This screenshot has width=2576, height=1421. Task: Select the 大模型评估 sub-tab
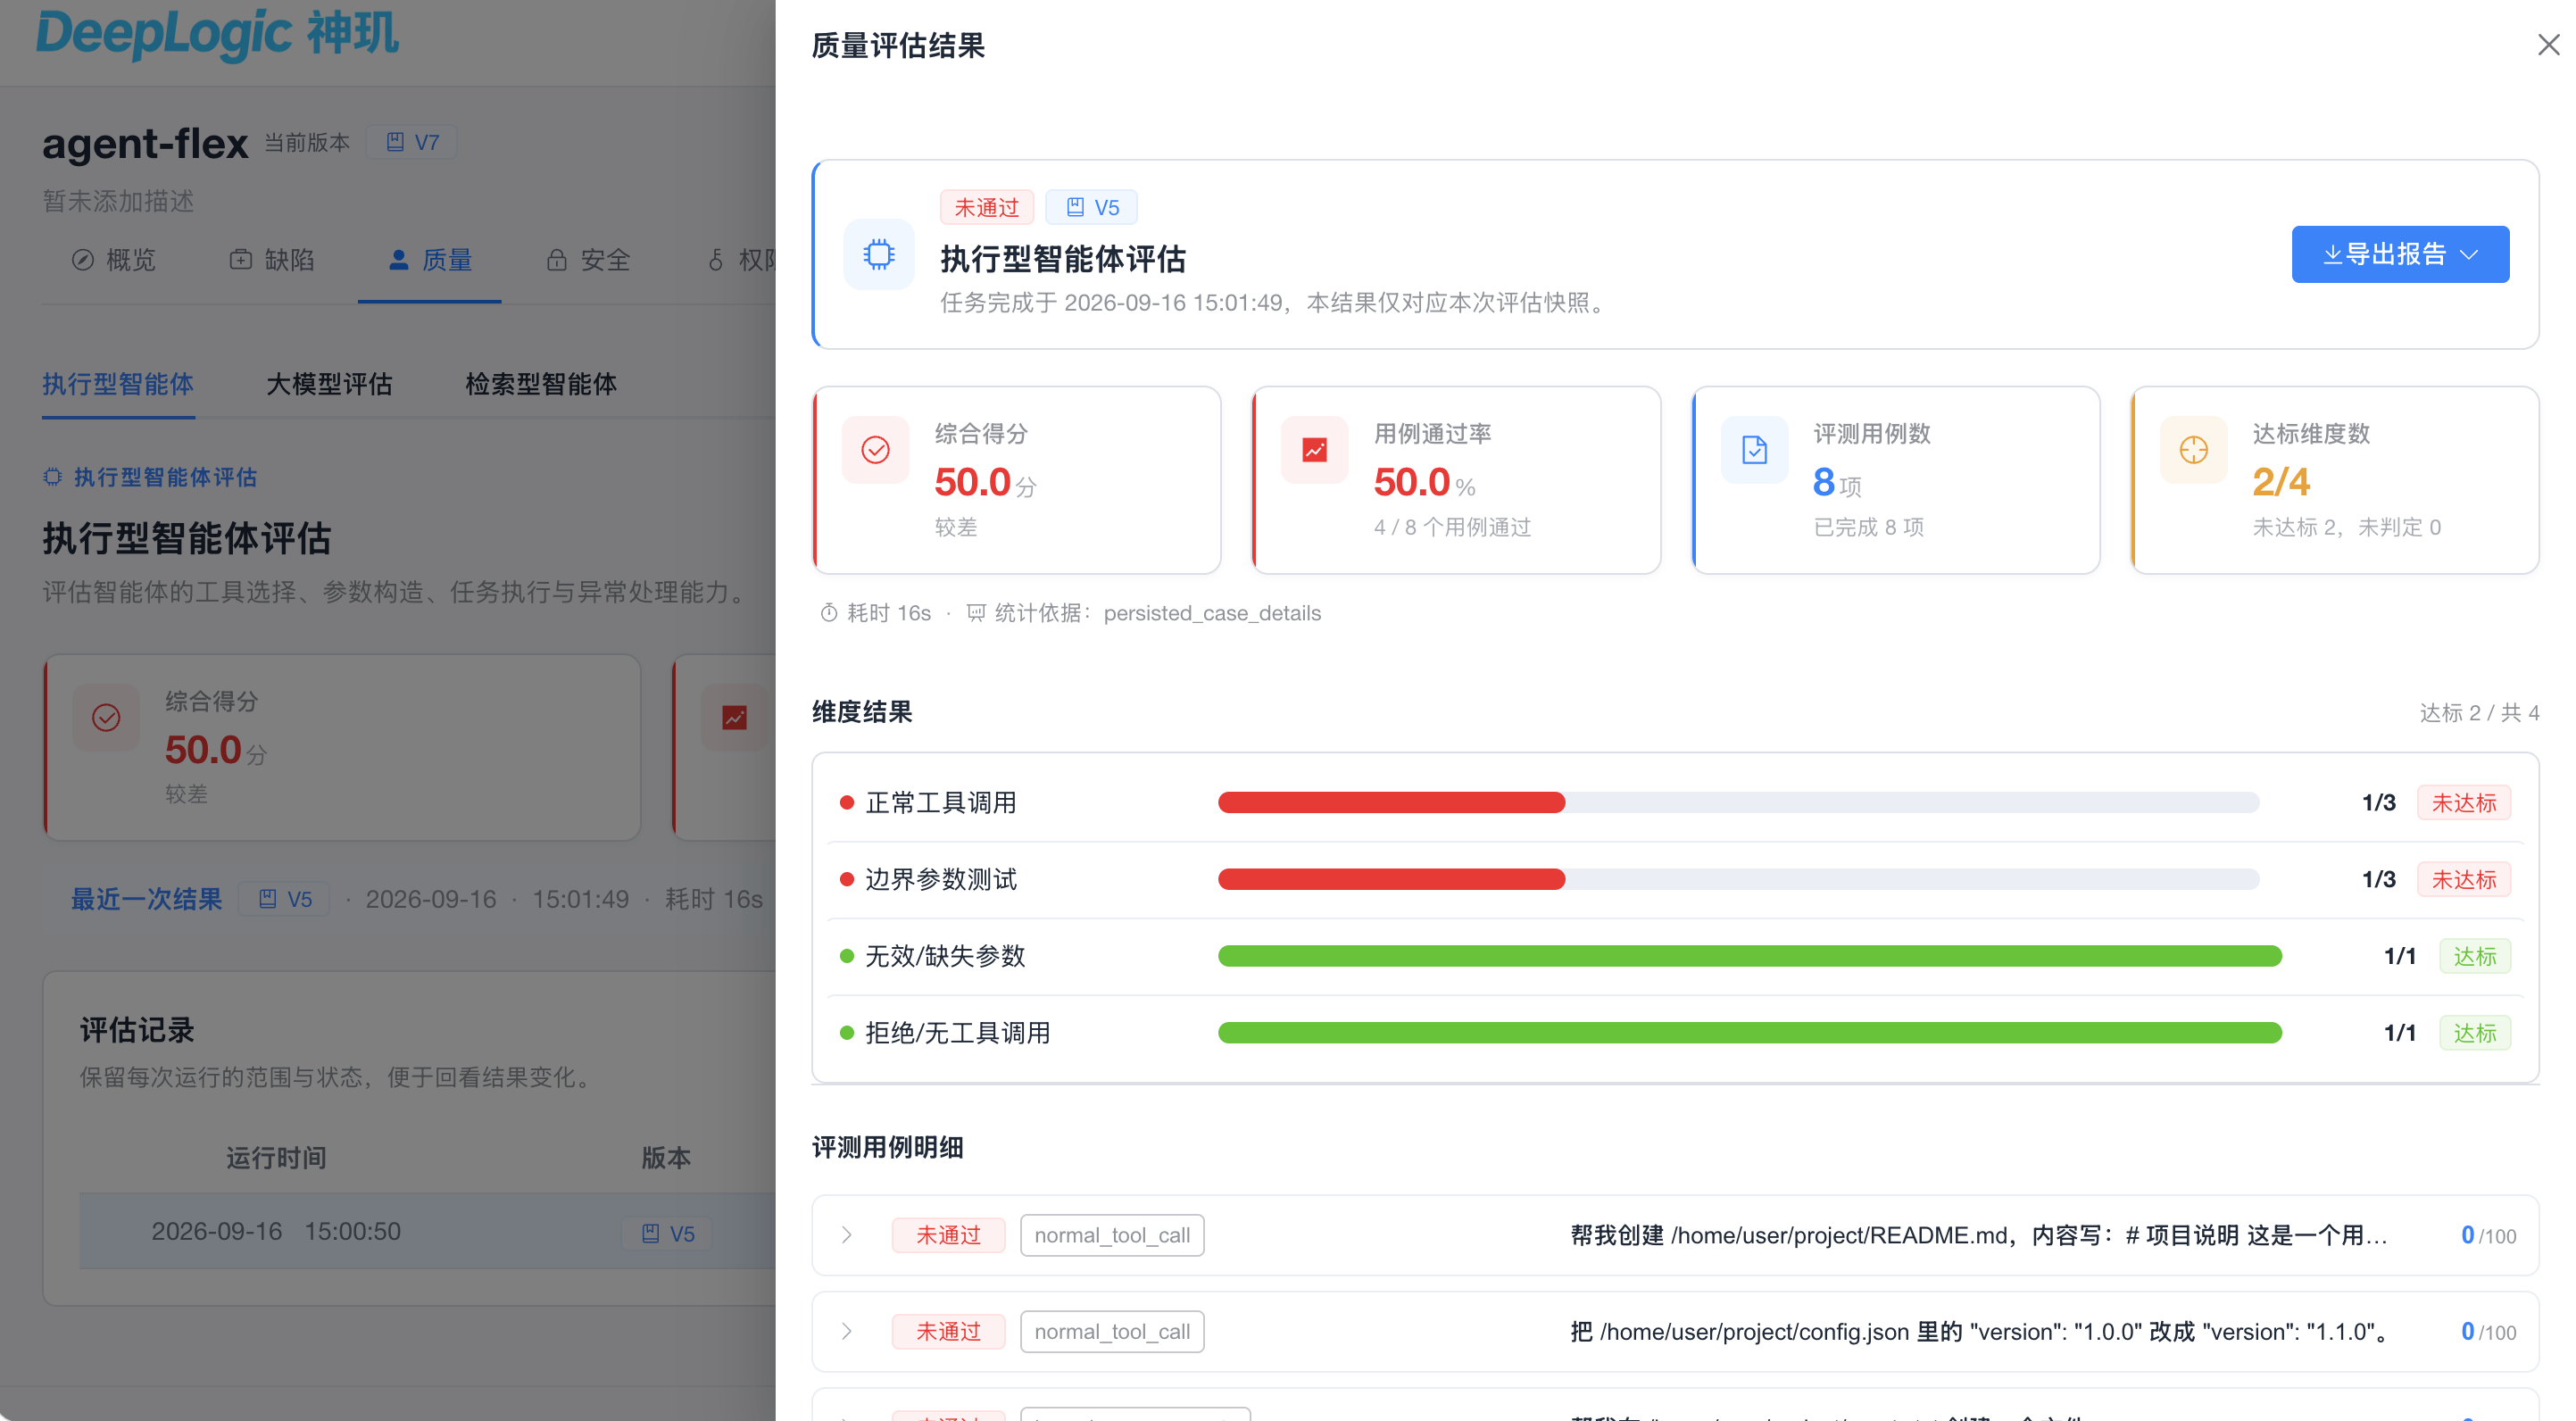[x=329, y=384]
